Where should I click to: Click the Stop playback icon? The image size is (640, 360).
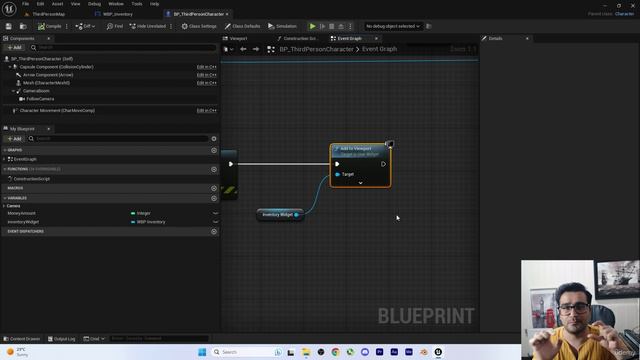click(331, 26)
